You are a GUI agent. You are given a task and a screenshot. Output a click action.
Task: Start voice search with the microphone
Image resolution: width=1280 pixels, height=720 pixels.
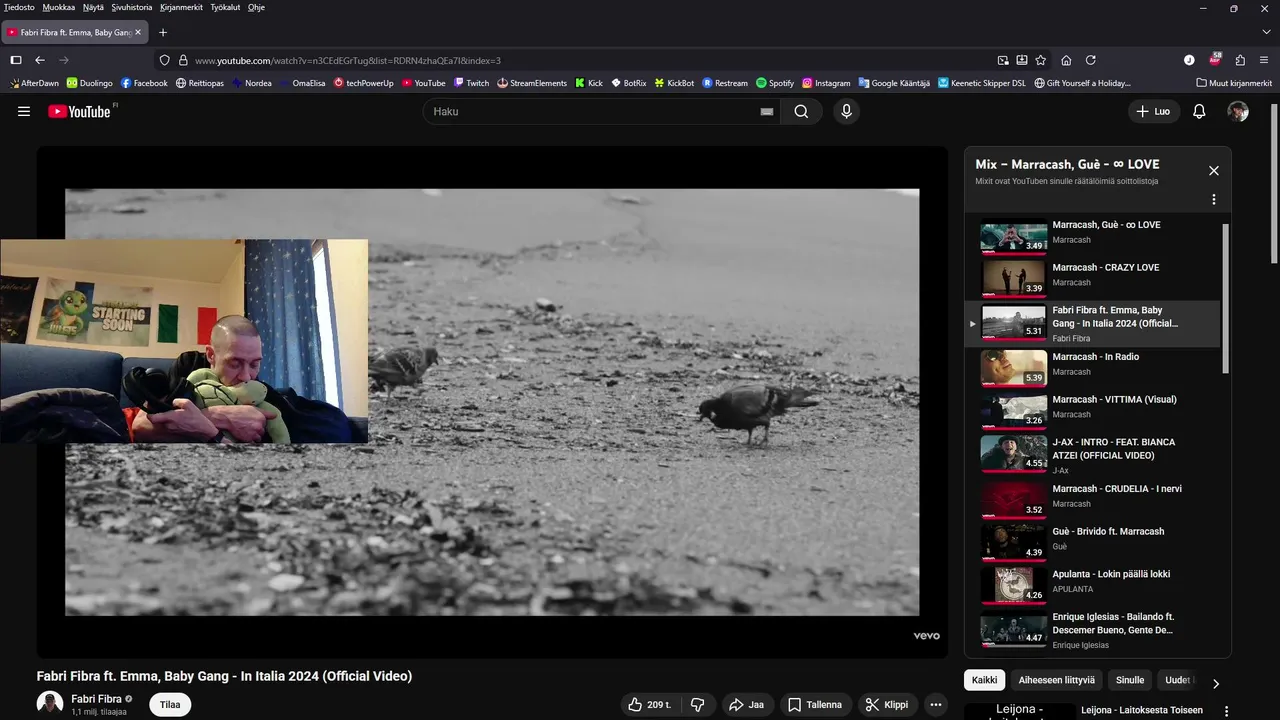847,112
